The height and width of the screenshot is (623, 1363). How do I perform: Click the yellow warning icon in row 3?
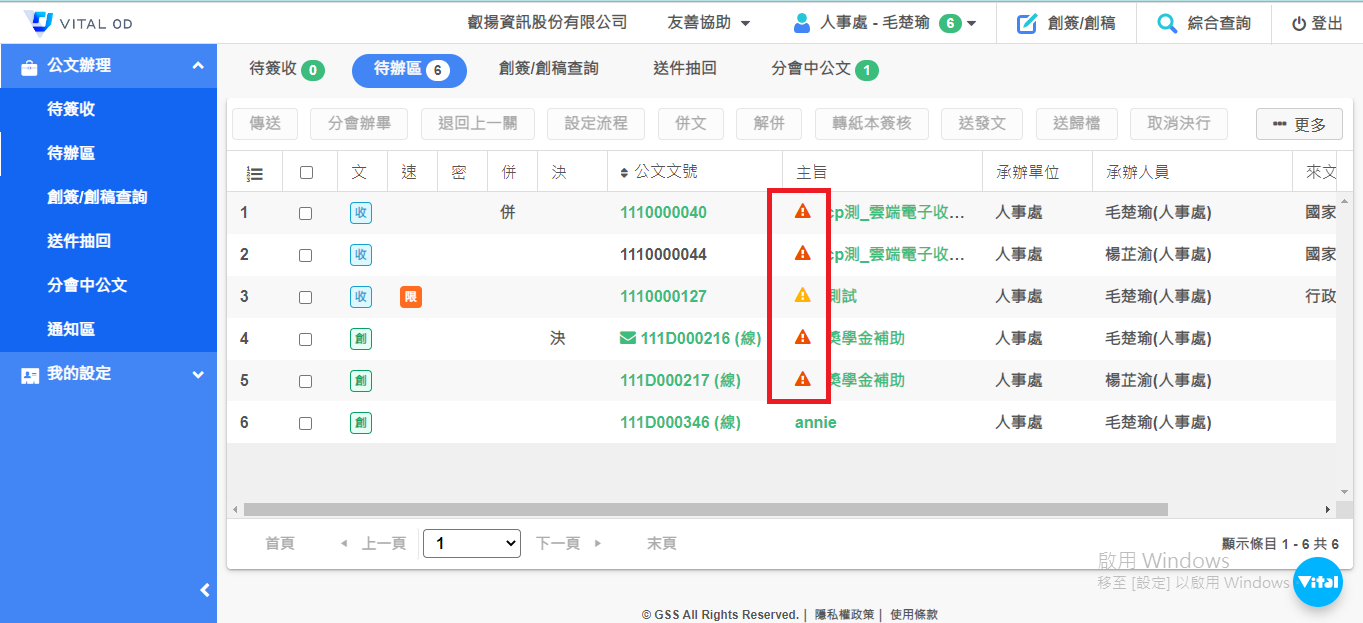[x=802, y=296]
